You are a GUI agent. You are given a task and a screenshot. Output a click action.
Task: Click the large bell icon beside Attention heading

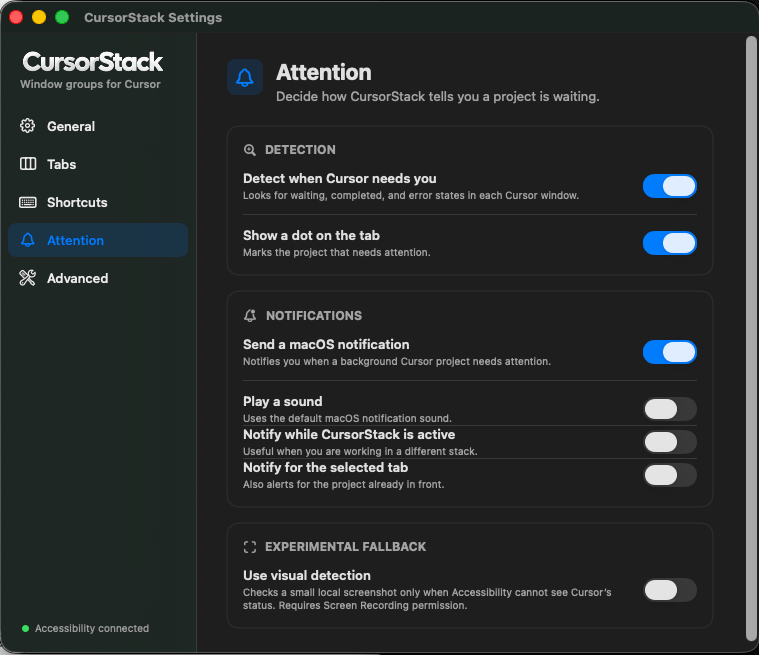click(x=245, y=77)
